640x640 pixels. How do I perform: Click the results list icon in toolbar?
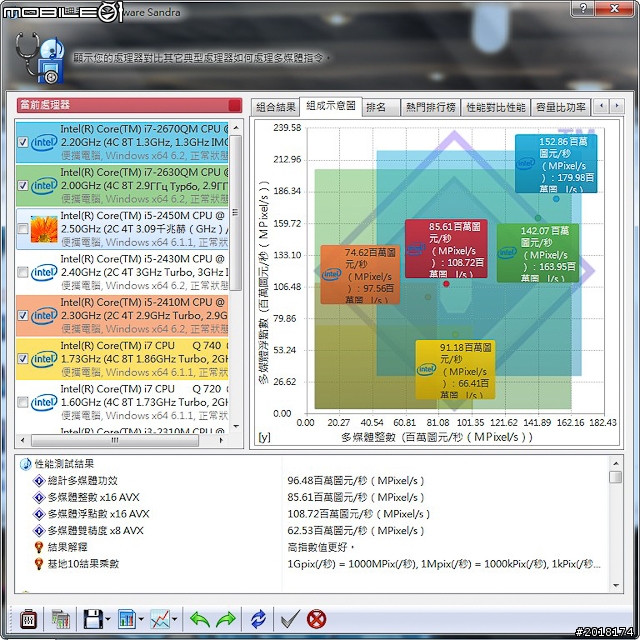pos(60,619)
